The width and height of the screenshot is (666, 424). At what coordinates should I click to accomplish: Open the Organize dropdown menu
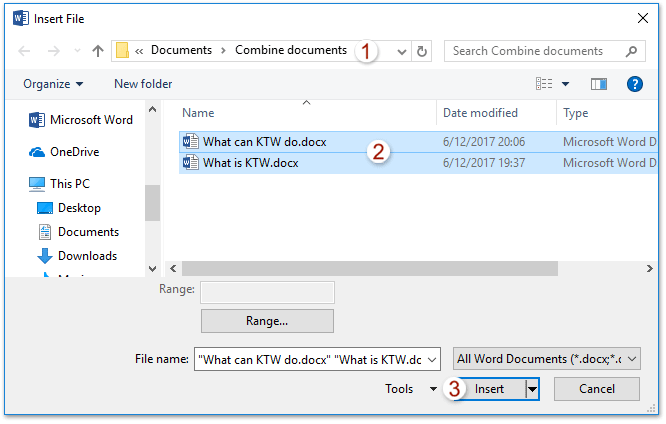[x=53, y=84]
